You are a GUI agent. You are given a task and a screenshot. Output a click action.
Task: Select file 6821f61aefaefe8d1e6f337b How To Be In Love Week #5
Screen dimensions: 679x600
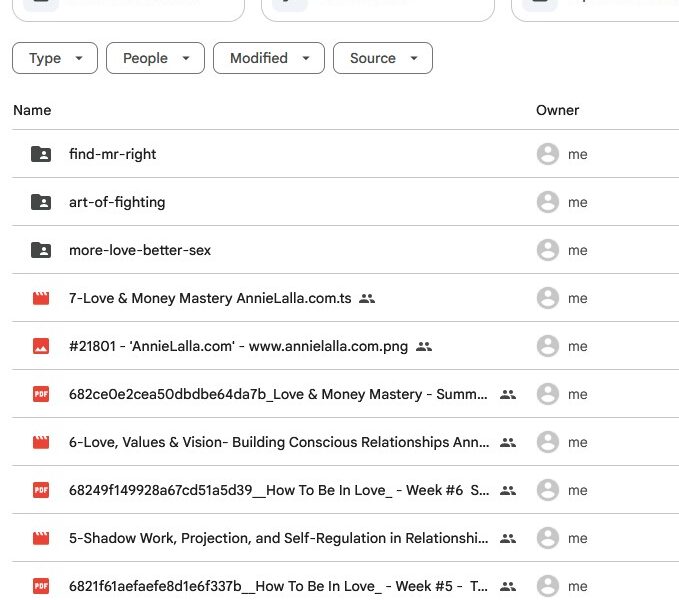[278, 587]
